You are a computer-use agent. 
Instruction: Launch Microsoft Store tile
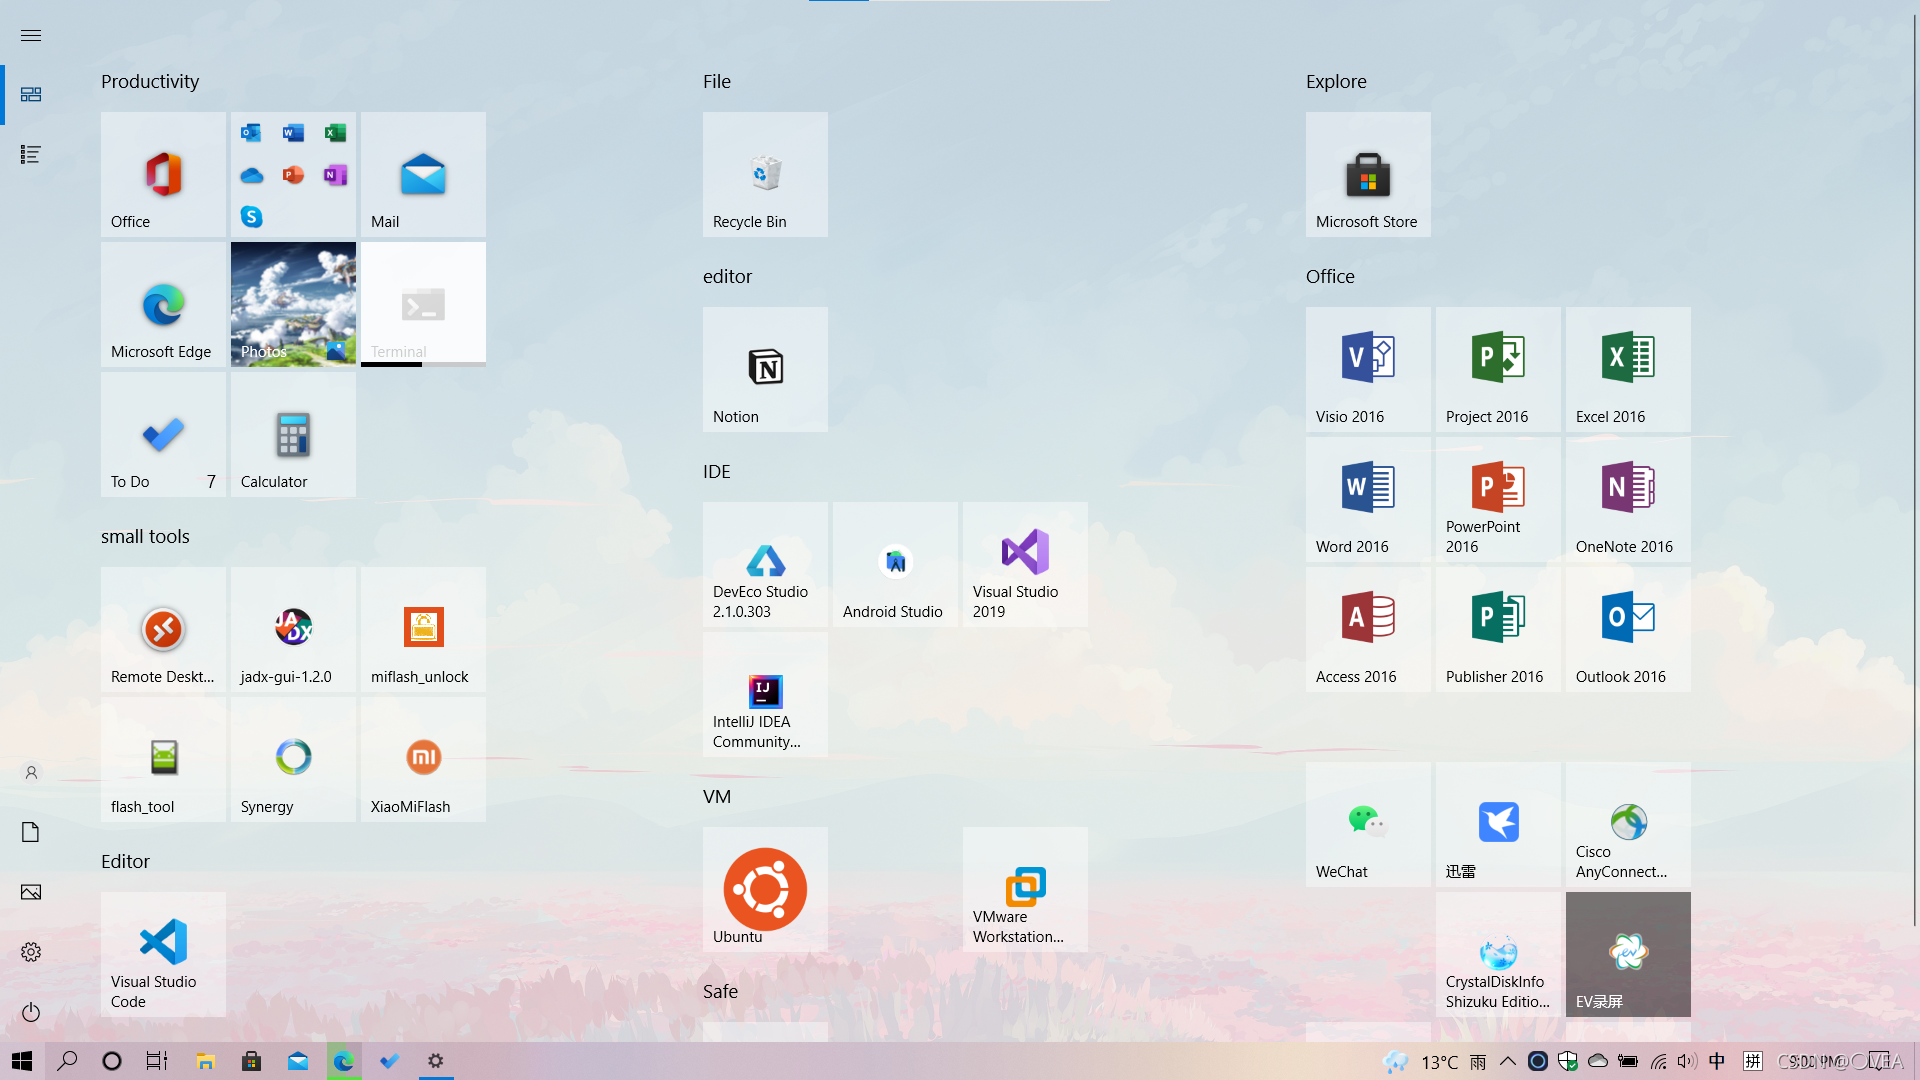tap(1367, 174)
